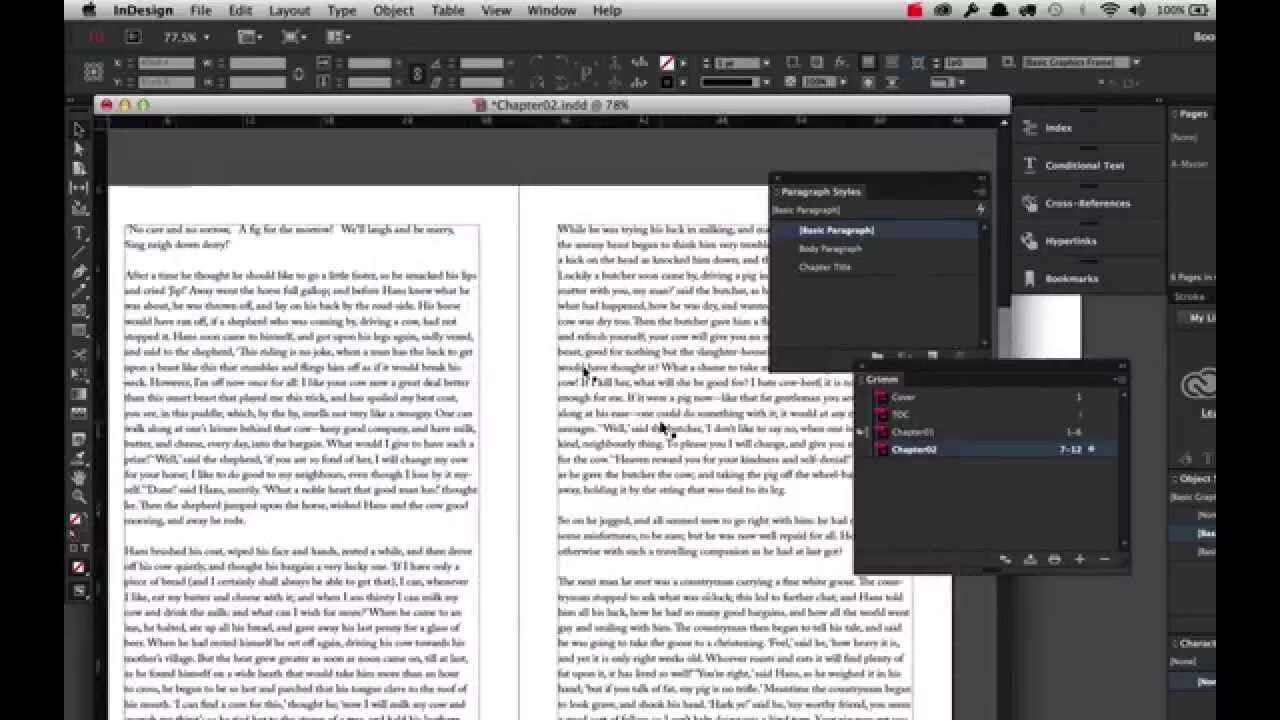Open the Paragraph Styles panel menu

(979, 191)
